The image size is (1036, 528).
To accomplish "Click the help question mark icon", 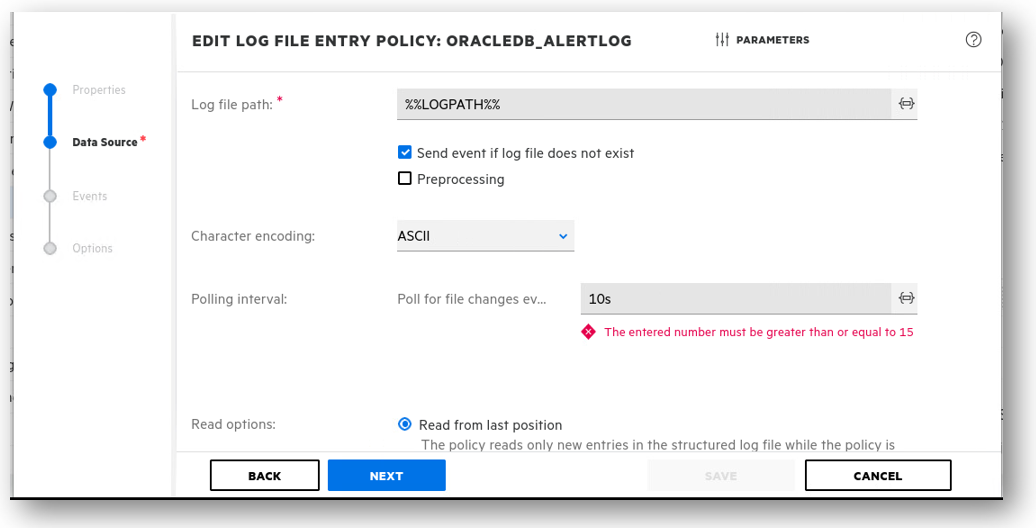I will pyautogui.click(x=973, y=40).
